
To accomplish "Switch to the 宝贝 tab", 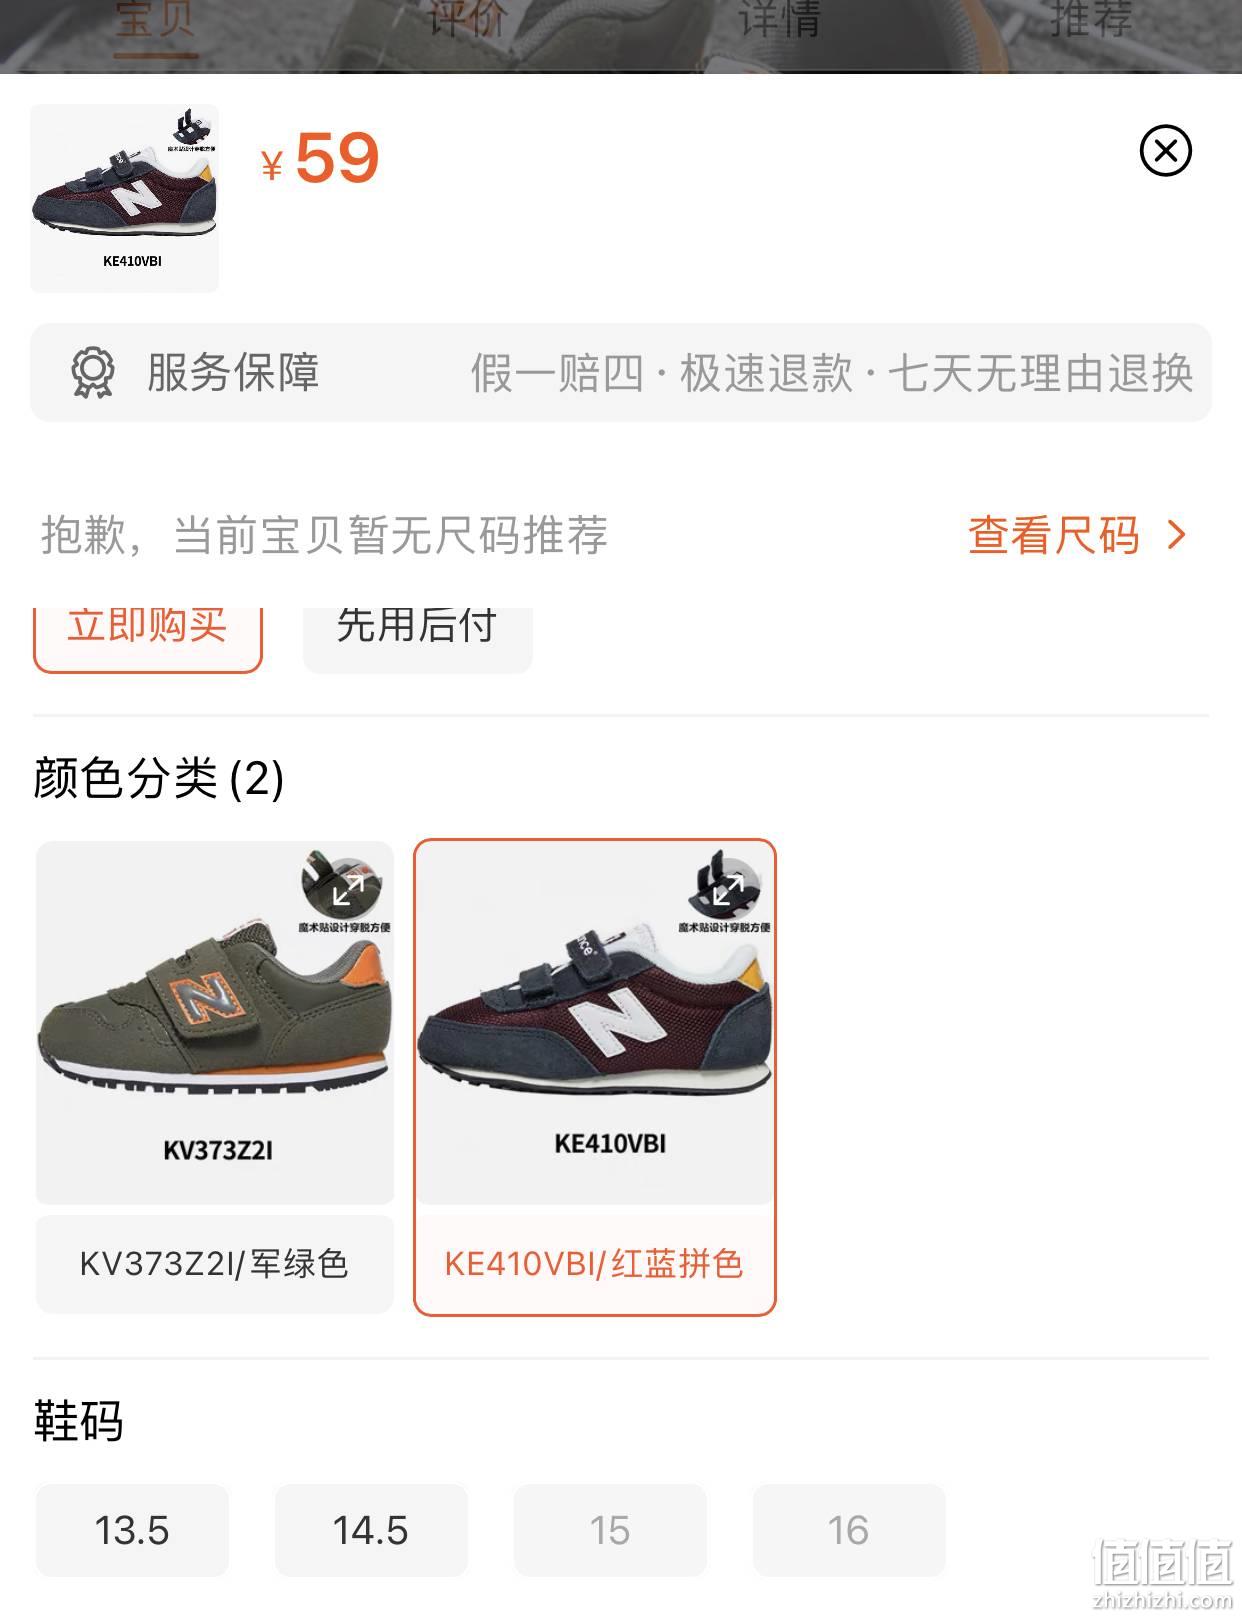I will tap(155, 20).
